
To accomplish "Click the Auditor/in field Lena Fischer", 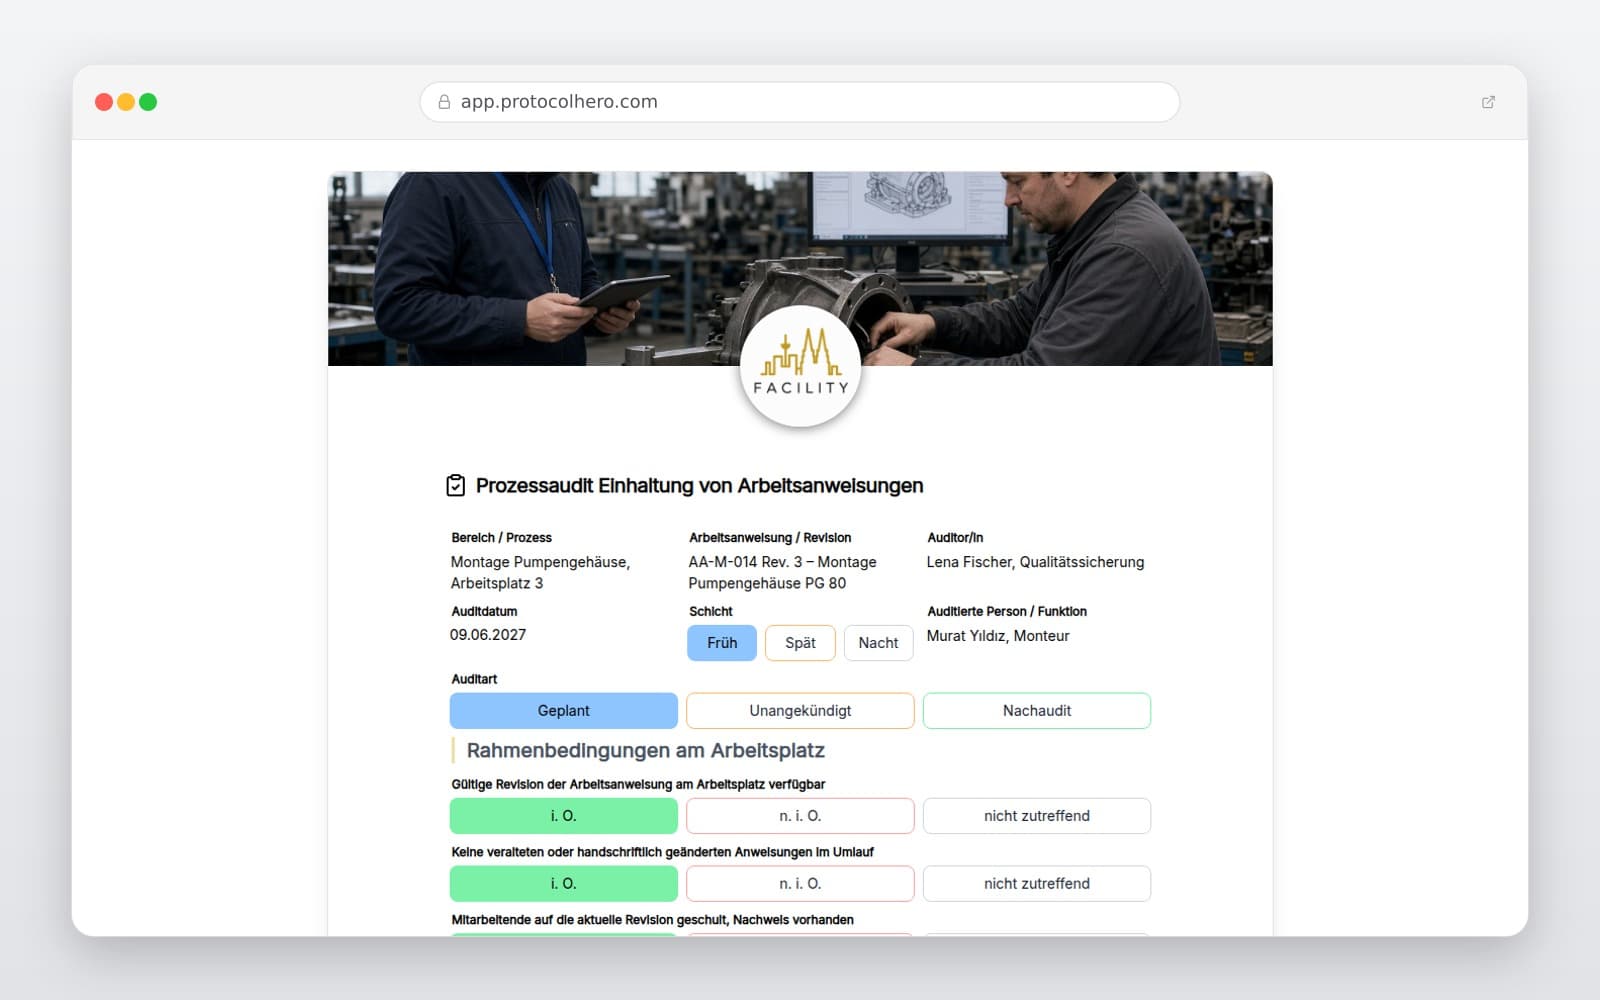I will tap(1035, 562).
